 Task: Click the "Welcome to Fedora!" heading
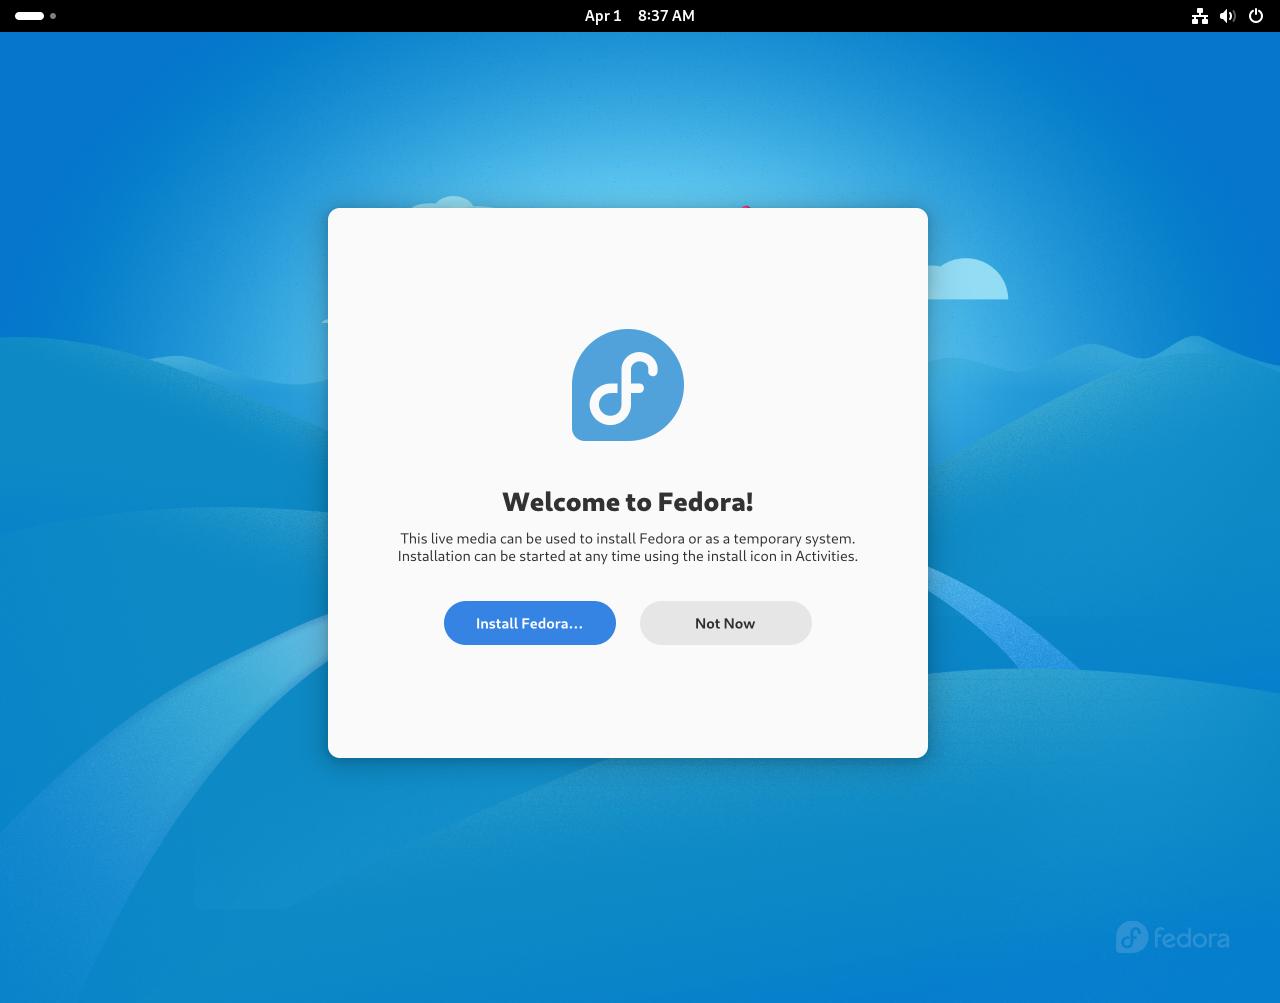(x=628, y=501)
